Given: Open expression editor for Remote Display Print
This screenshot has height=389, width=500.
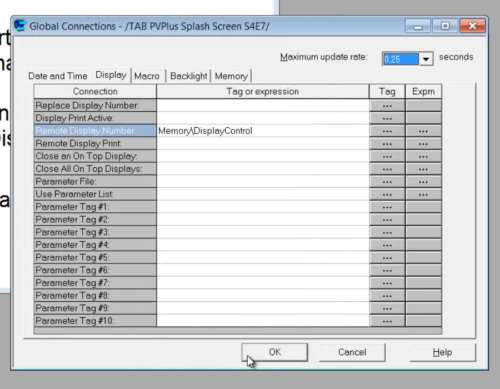Looking at the screenshot, I should [423, 144].
